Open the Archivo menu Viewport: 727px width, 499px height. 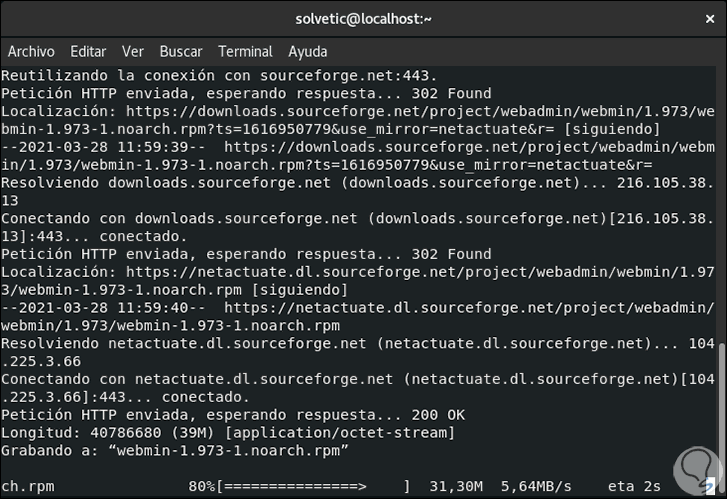[31, 51]
